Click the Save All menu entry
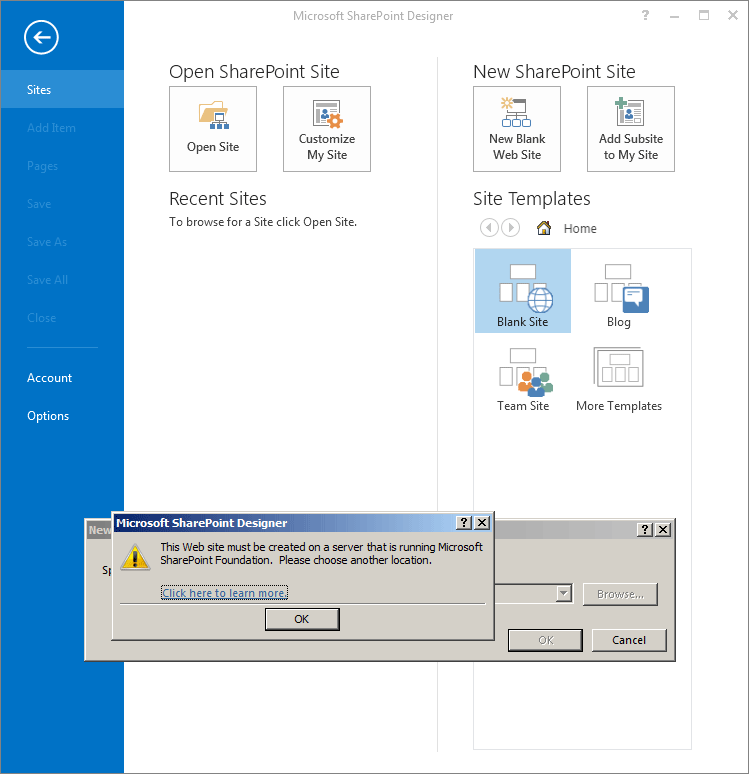Image resolution: width=749 pixels, height=774 pixels. pos(47,280)
